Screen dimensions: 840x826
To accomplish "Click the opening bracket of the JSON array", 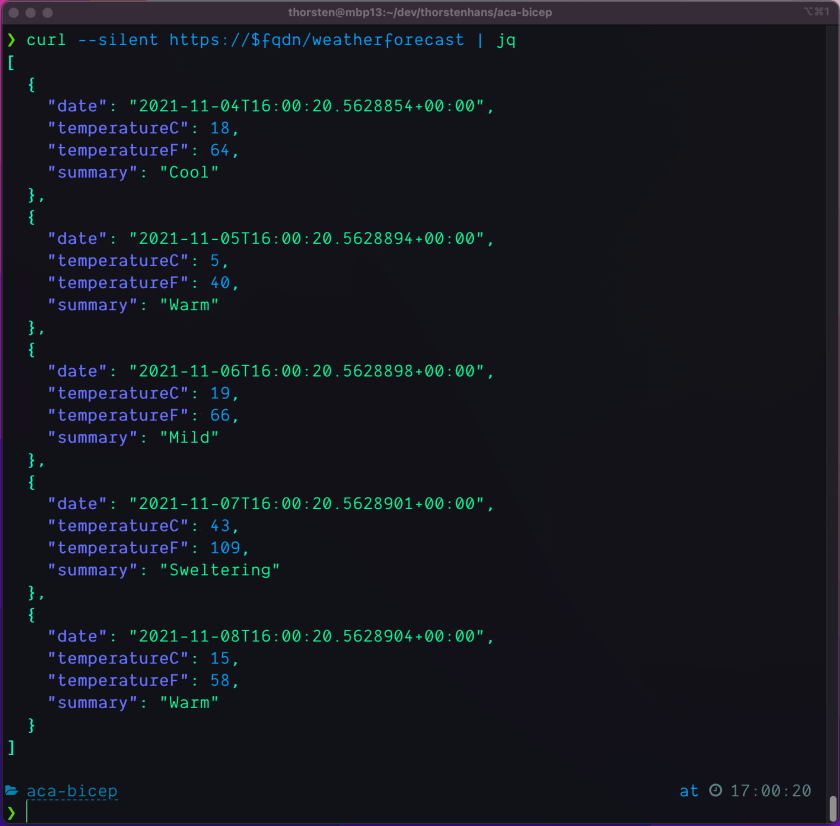I will click(10, 62).
